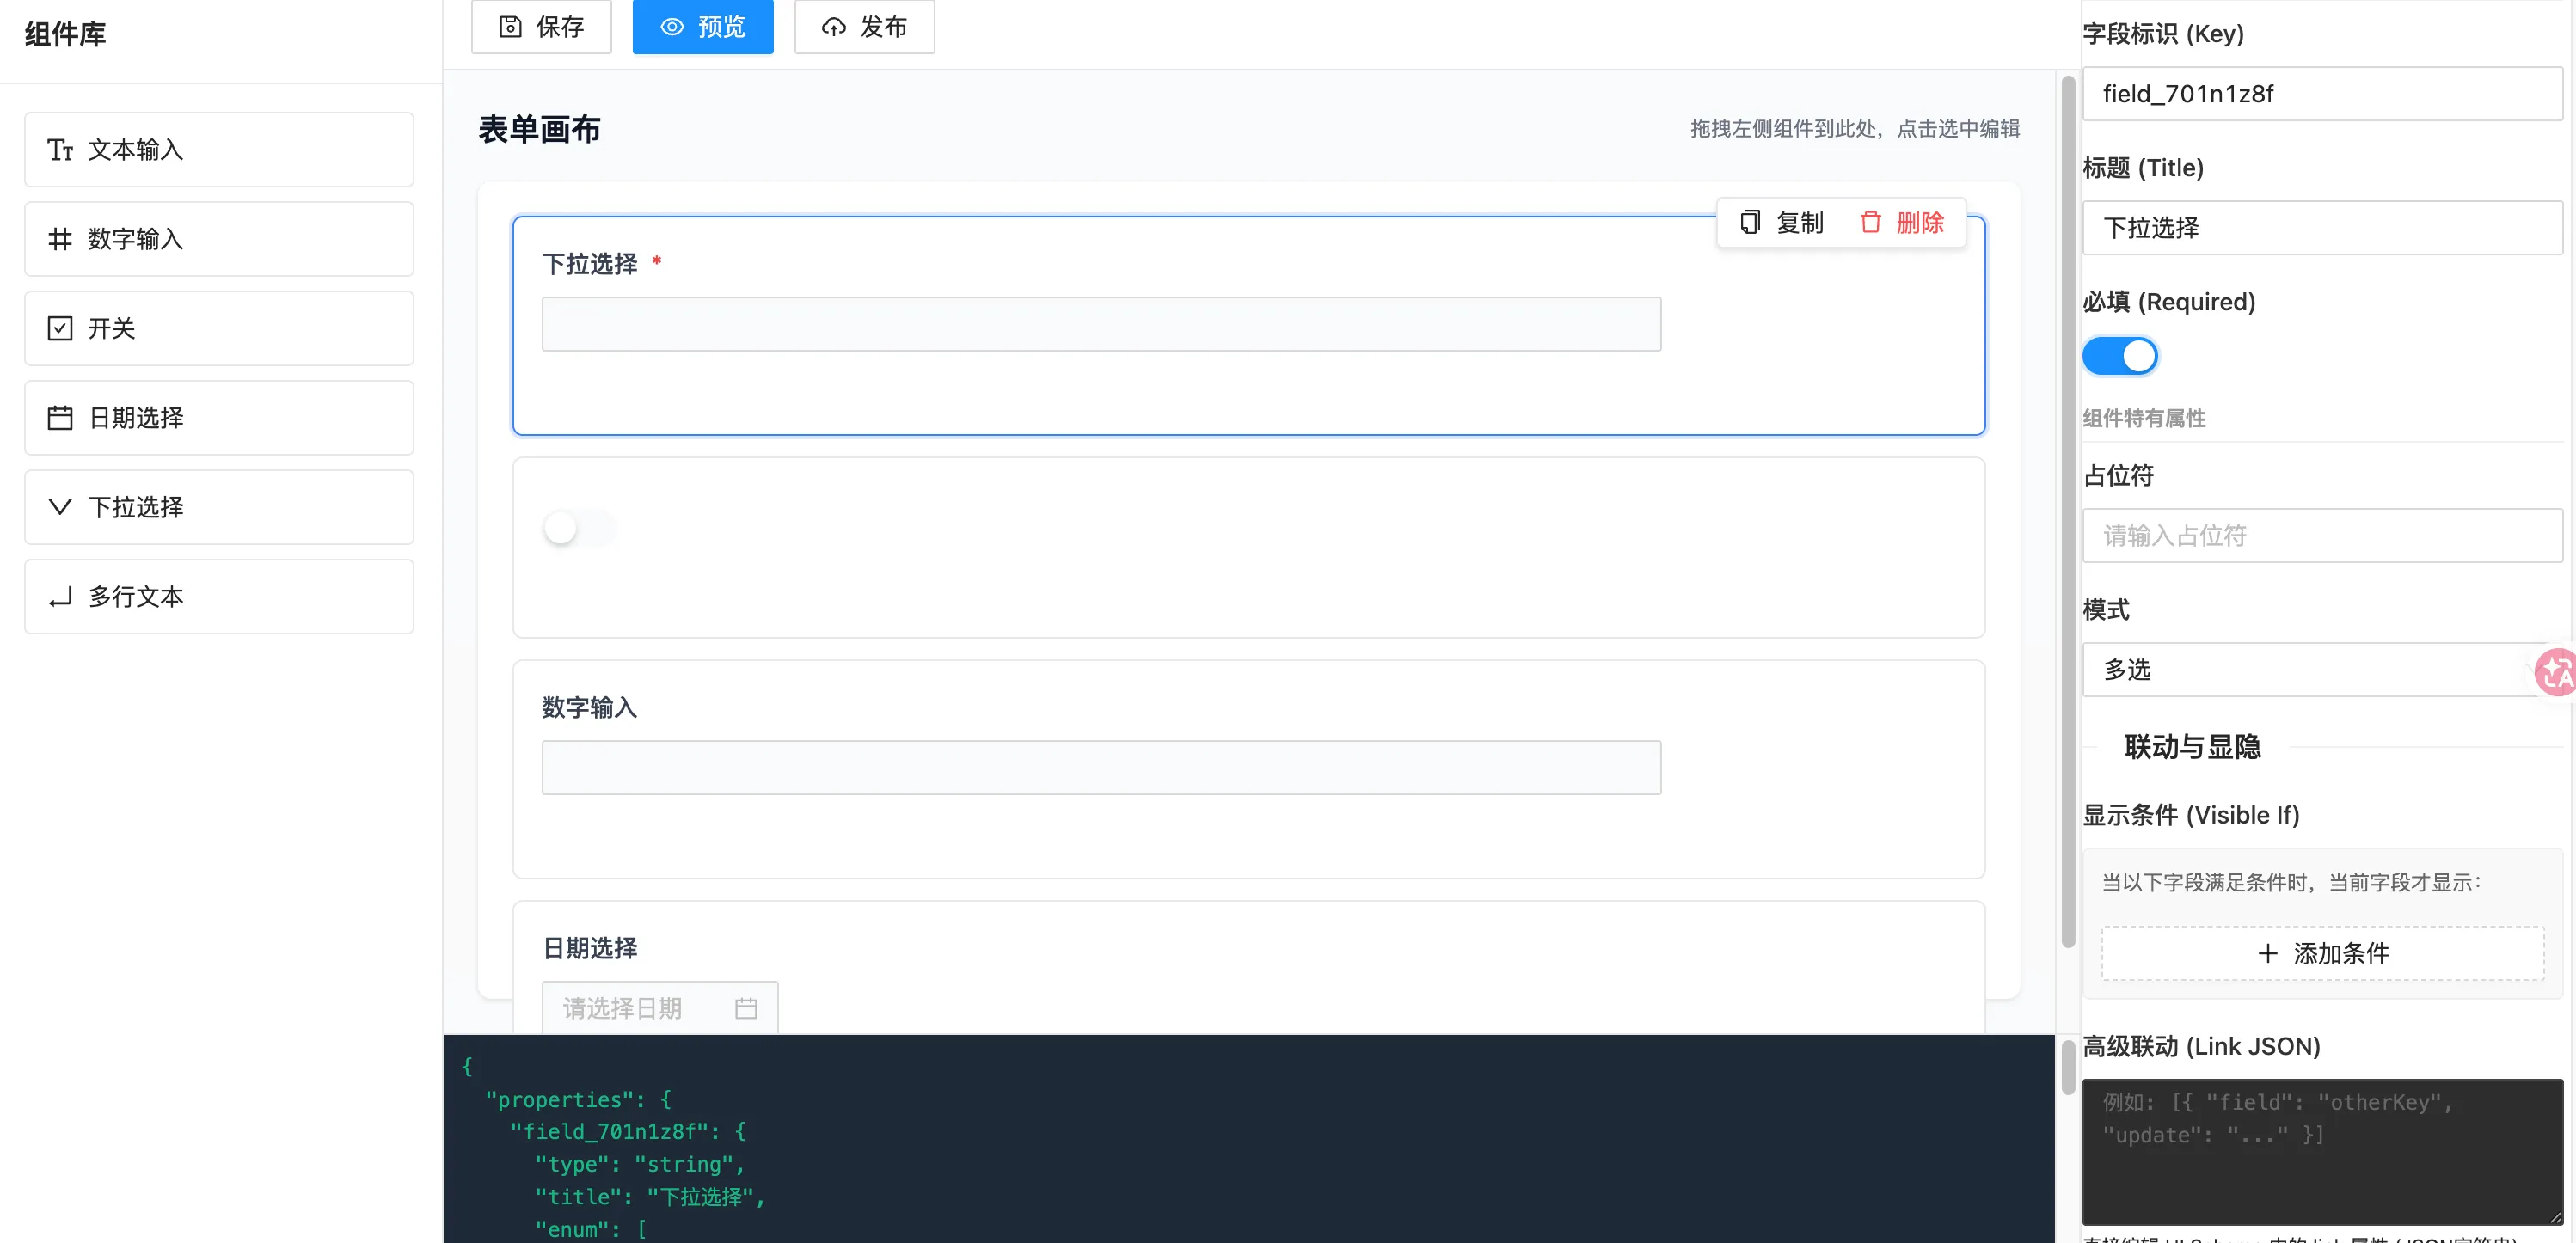
Task: Click the "properties" line in JSON preview
Action: point(578,1100)
